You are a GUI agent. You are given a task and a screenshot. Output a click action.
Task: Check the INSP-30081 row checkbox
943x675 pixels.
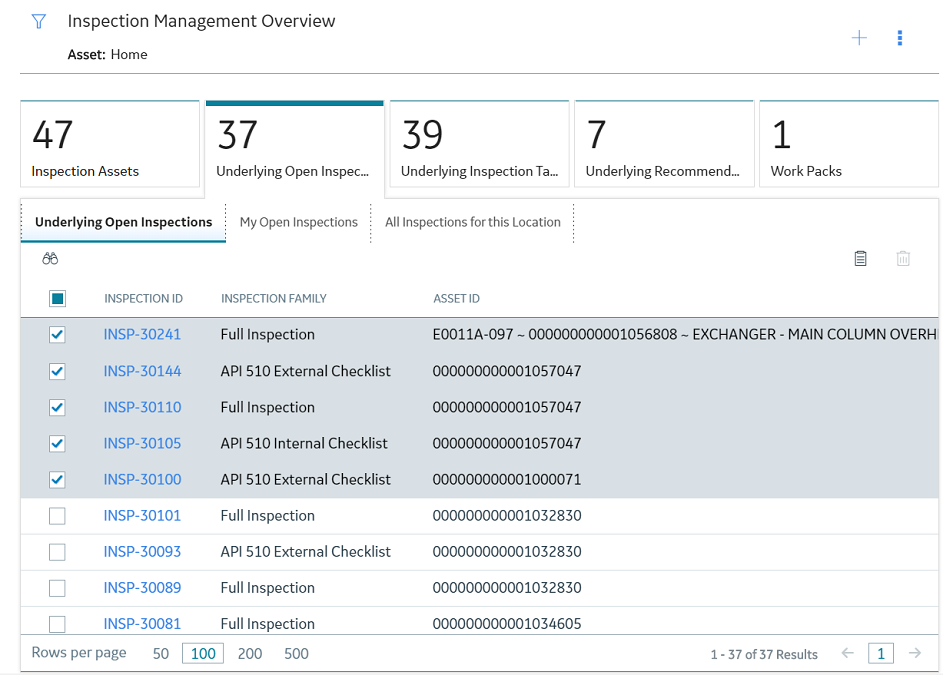point(57,624)
